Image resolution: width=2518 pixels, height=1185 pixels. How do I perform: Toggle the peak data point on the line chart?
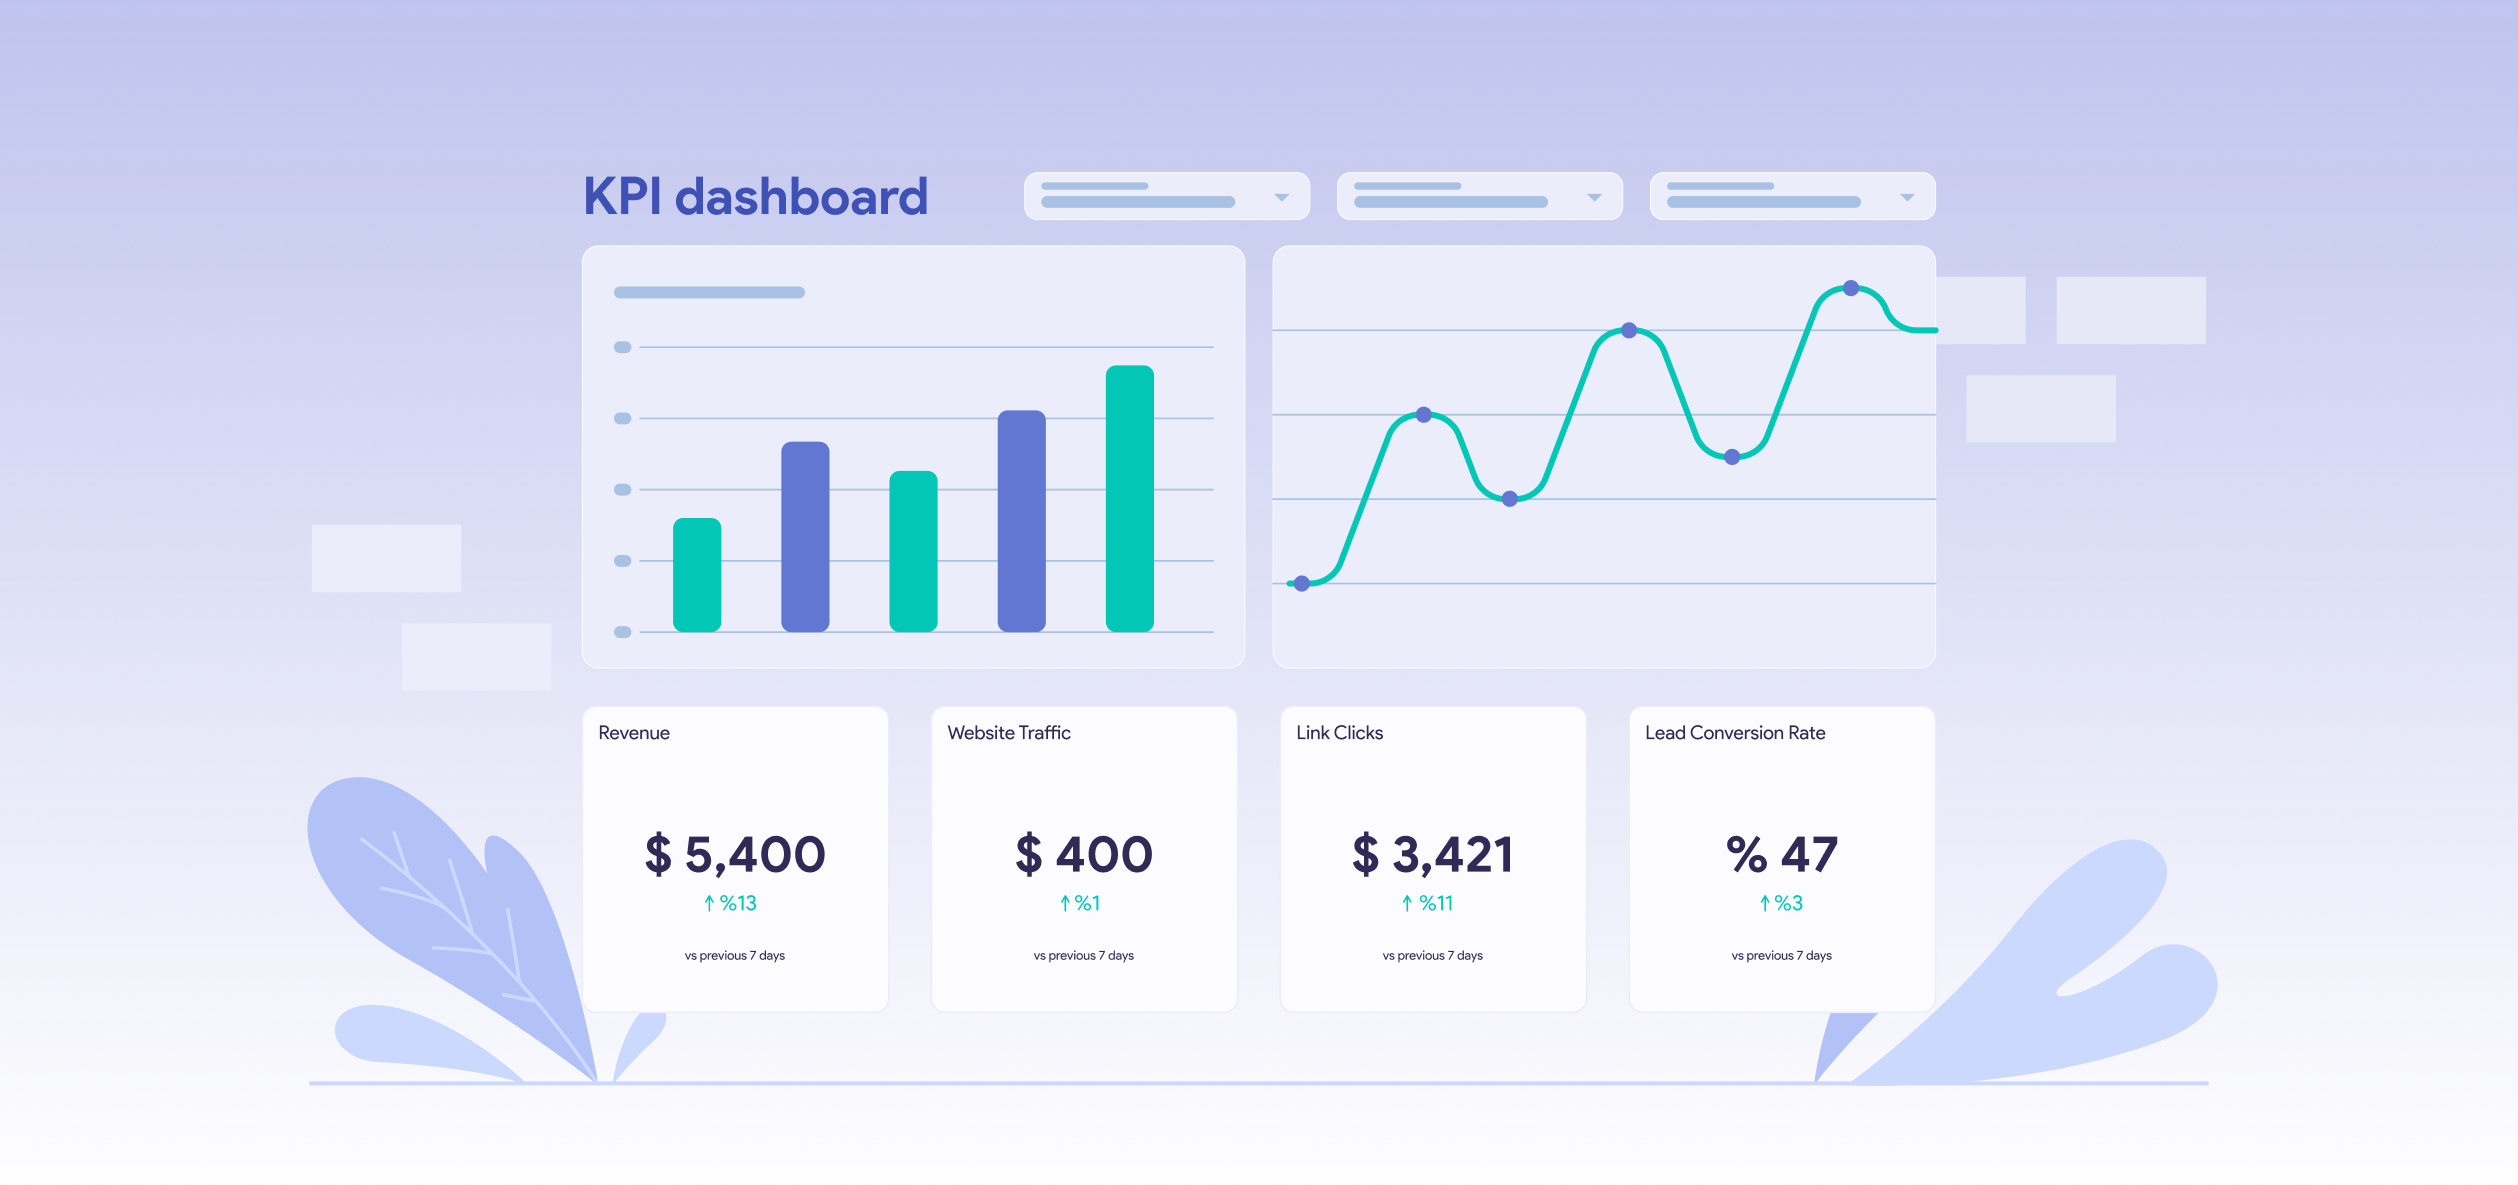(1851, 289)
